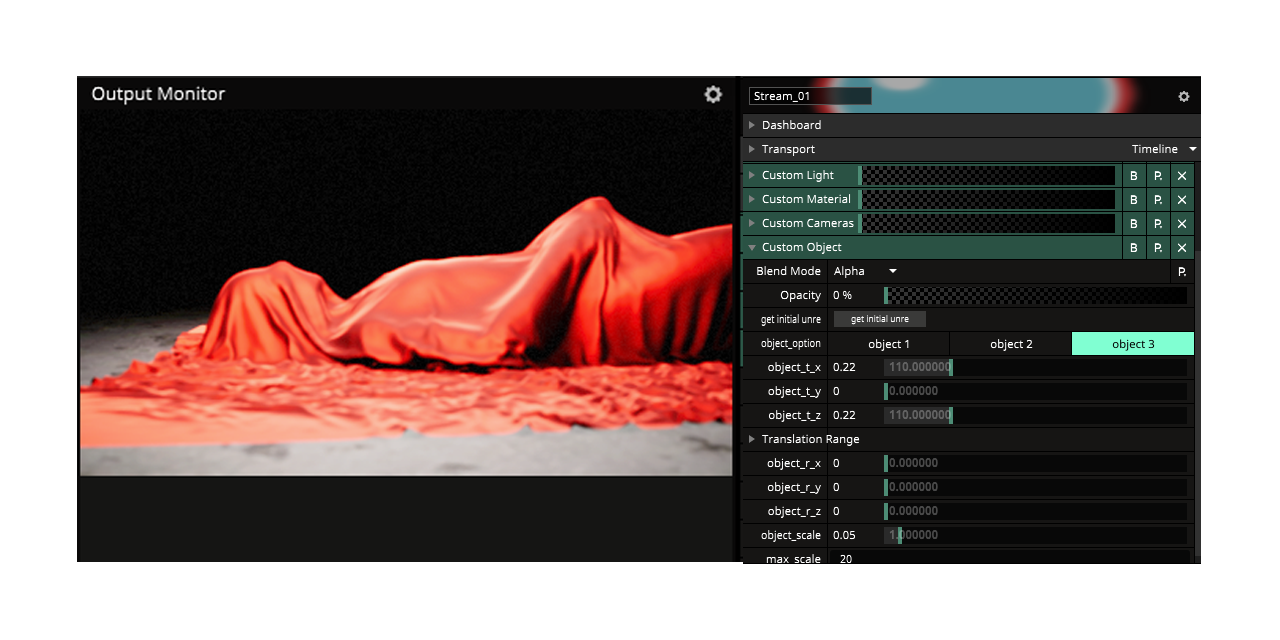Image resolution: width=1280 pixels, height=640 pixels.
Task: Click the B button on Custom Light
Action: 1133,176
